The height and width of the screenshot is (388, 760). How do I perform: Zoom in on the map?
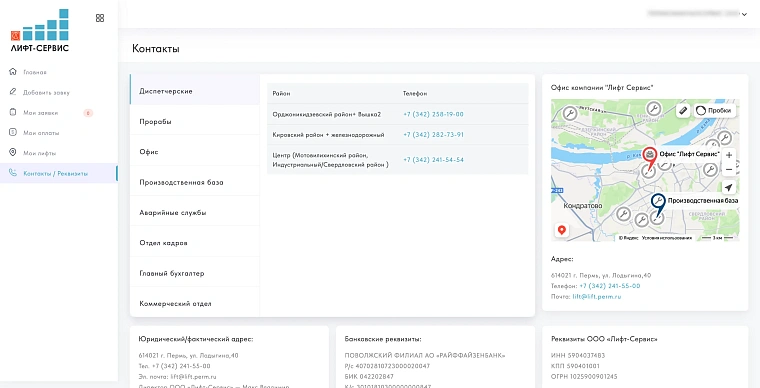pos(728,155)
